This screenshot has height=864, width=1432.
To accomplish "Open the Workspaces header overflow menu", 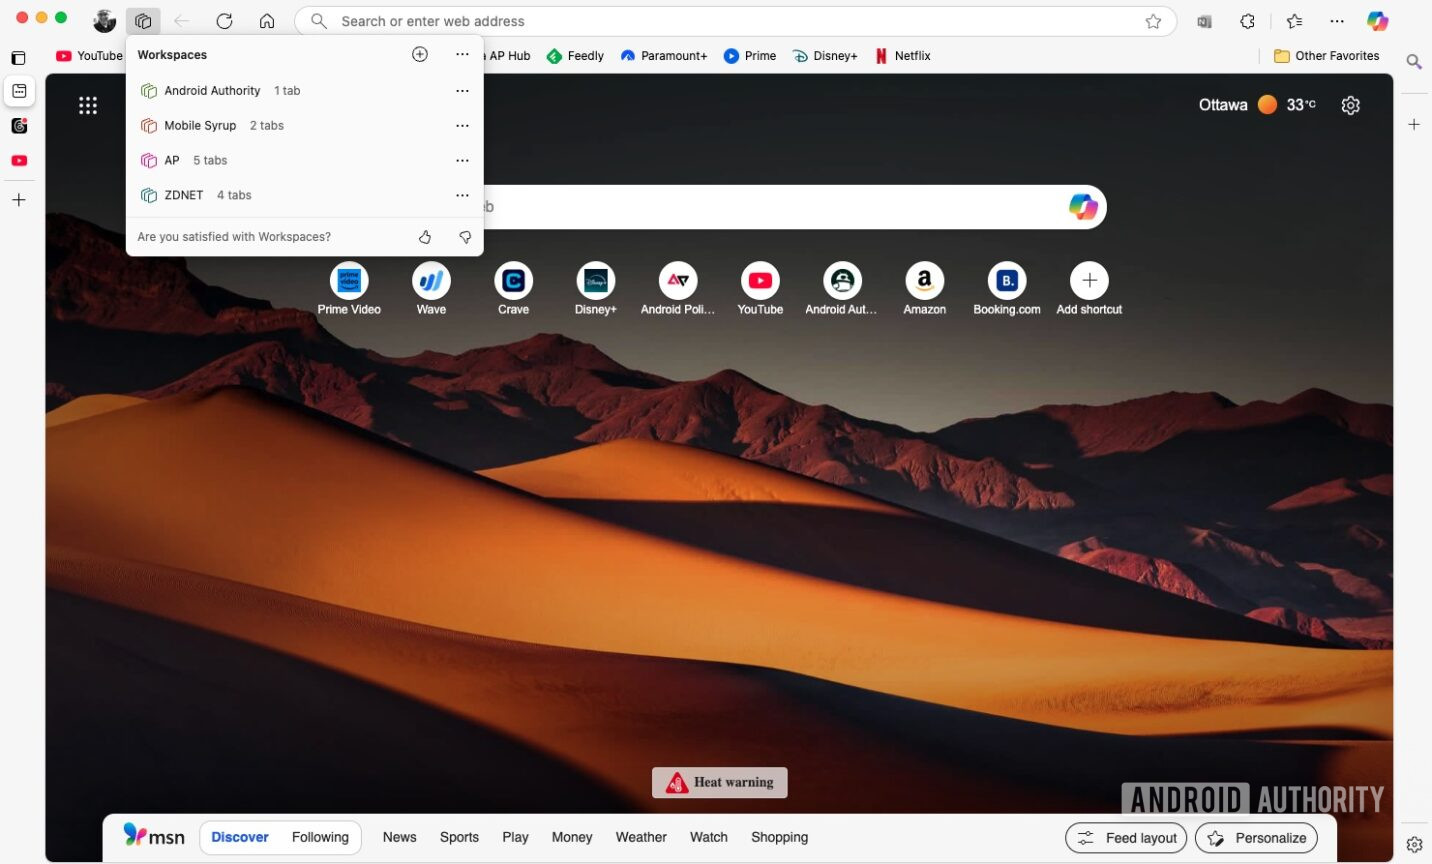I will [x=462, y=54].
